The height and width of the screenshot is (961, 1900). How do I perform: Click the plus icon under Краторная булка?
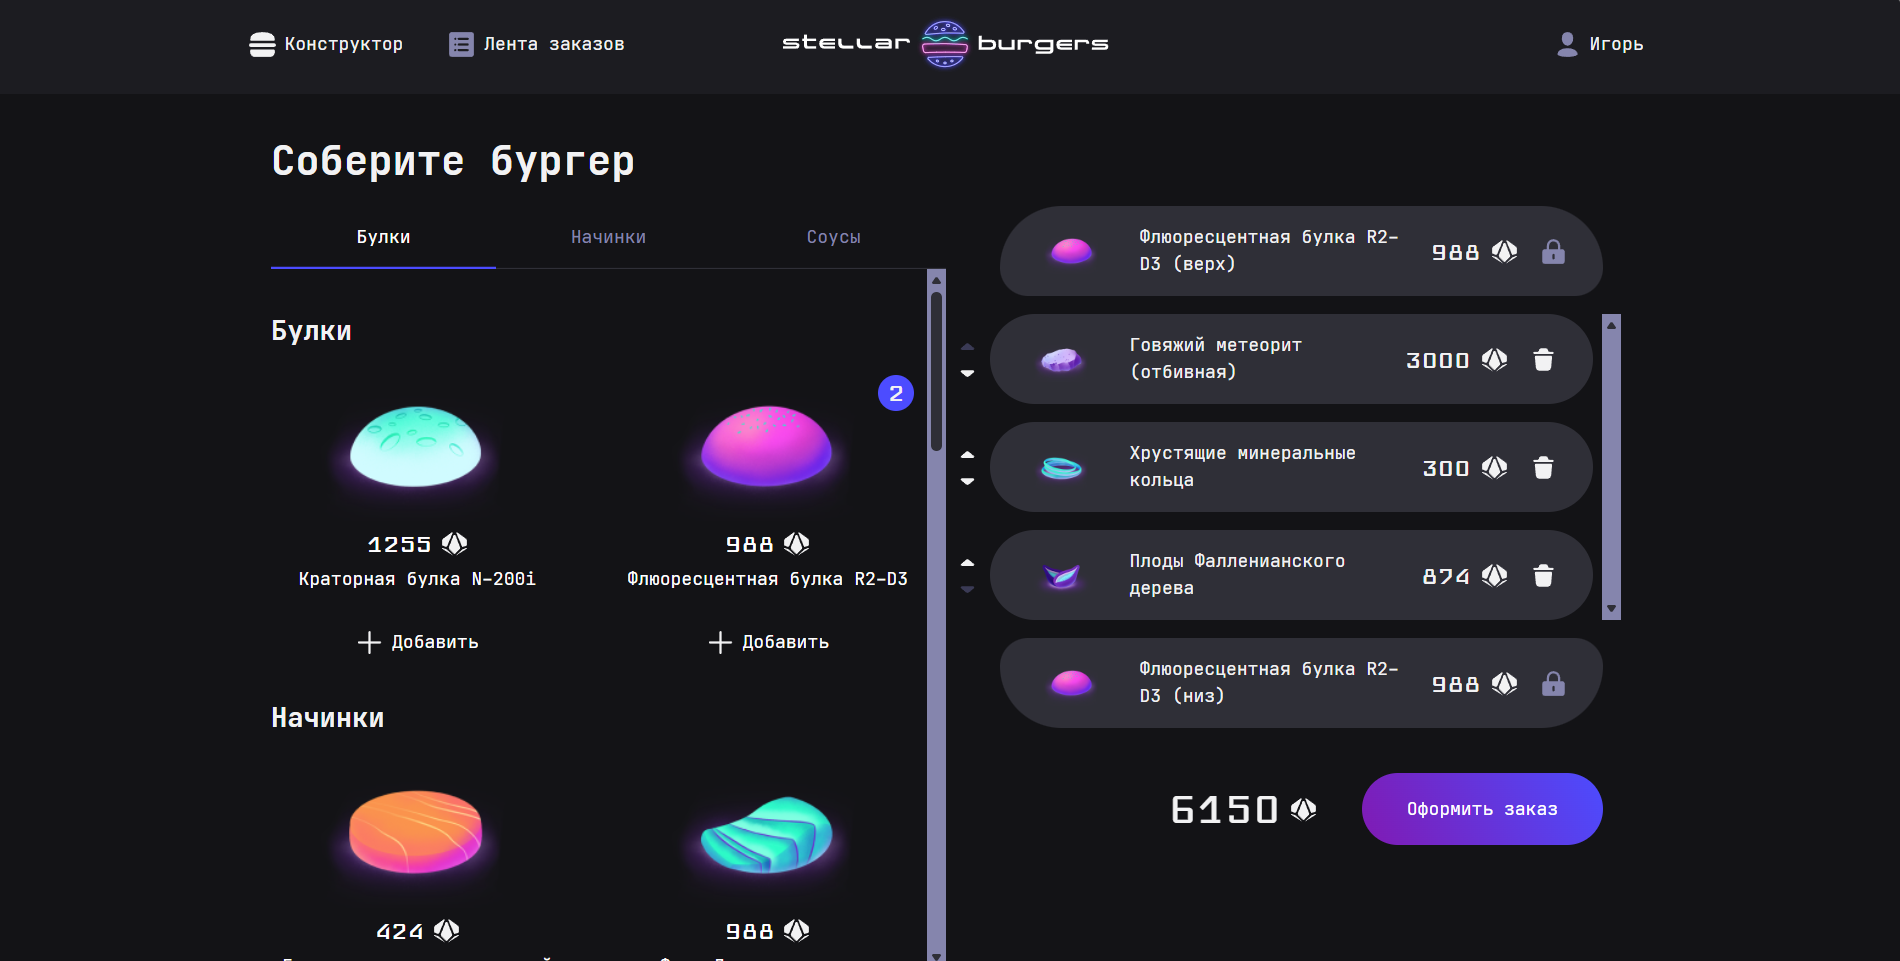pos(369,642)
